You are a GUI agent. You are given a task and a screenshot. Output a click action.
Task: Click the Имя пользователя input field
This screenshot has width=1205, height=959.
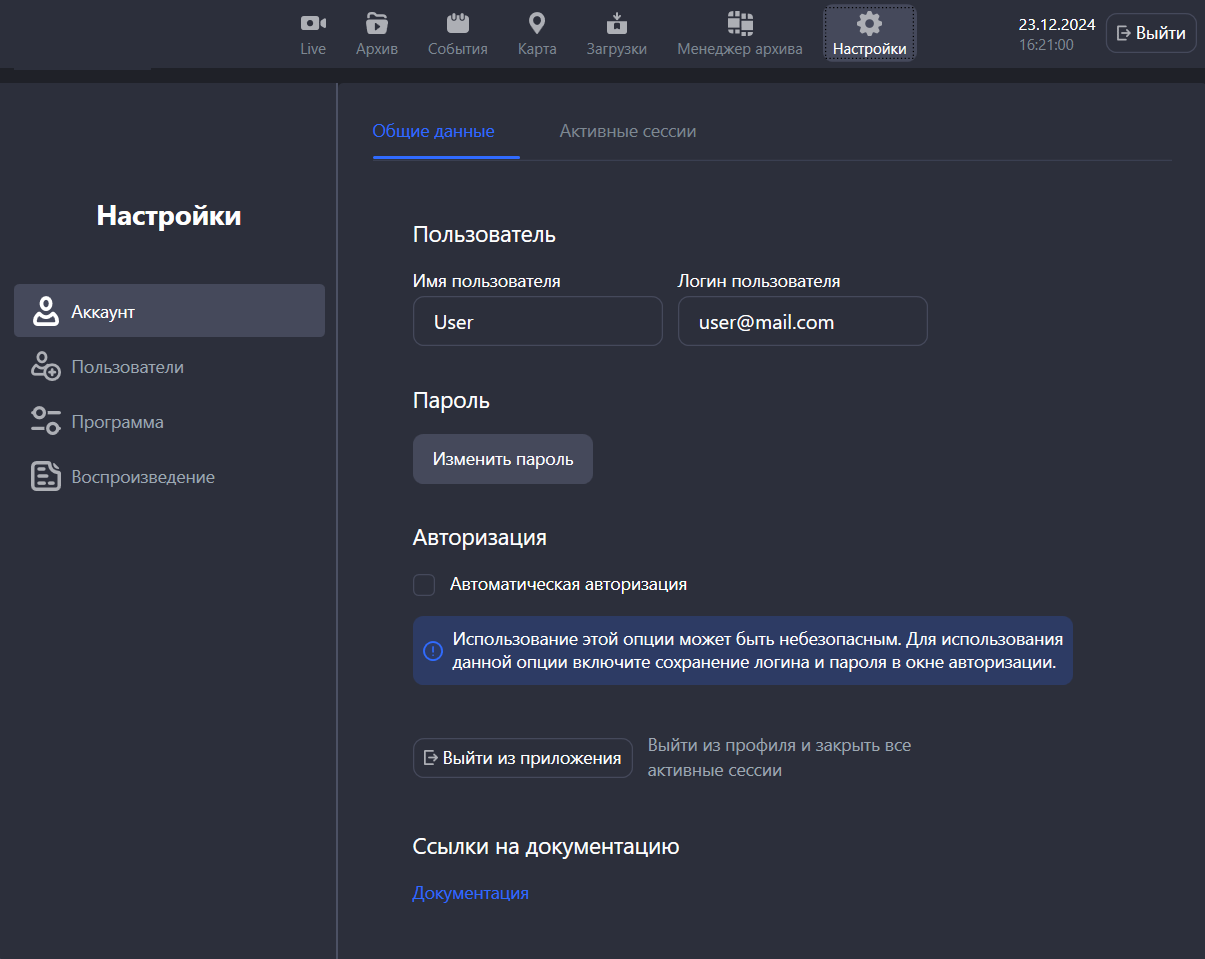point(537,322)
